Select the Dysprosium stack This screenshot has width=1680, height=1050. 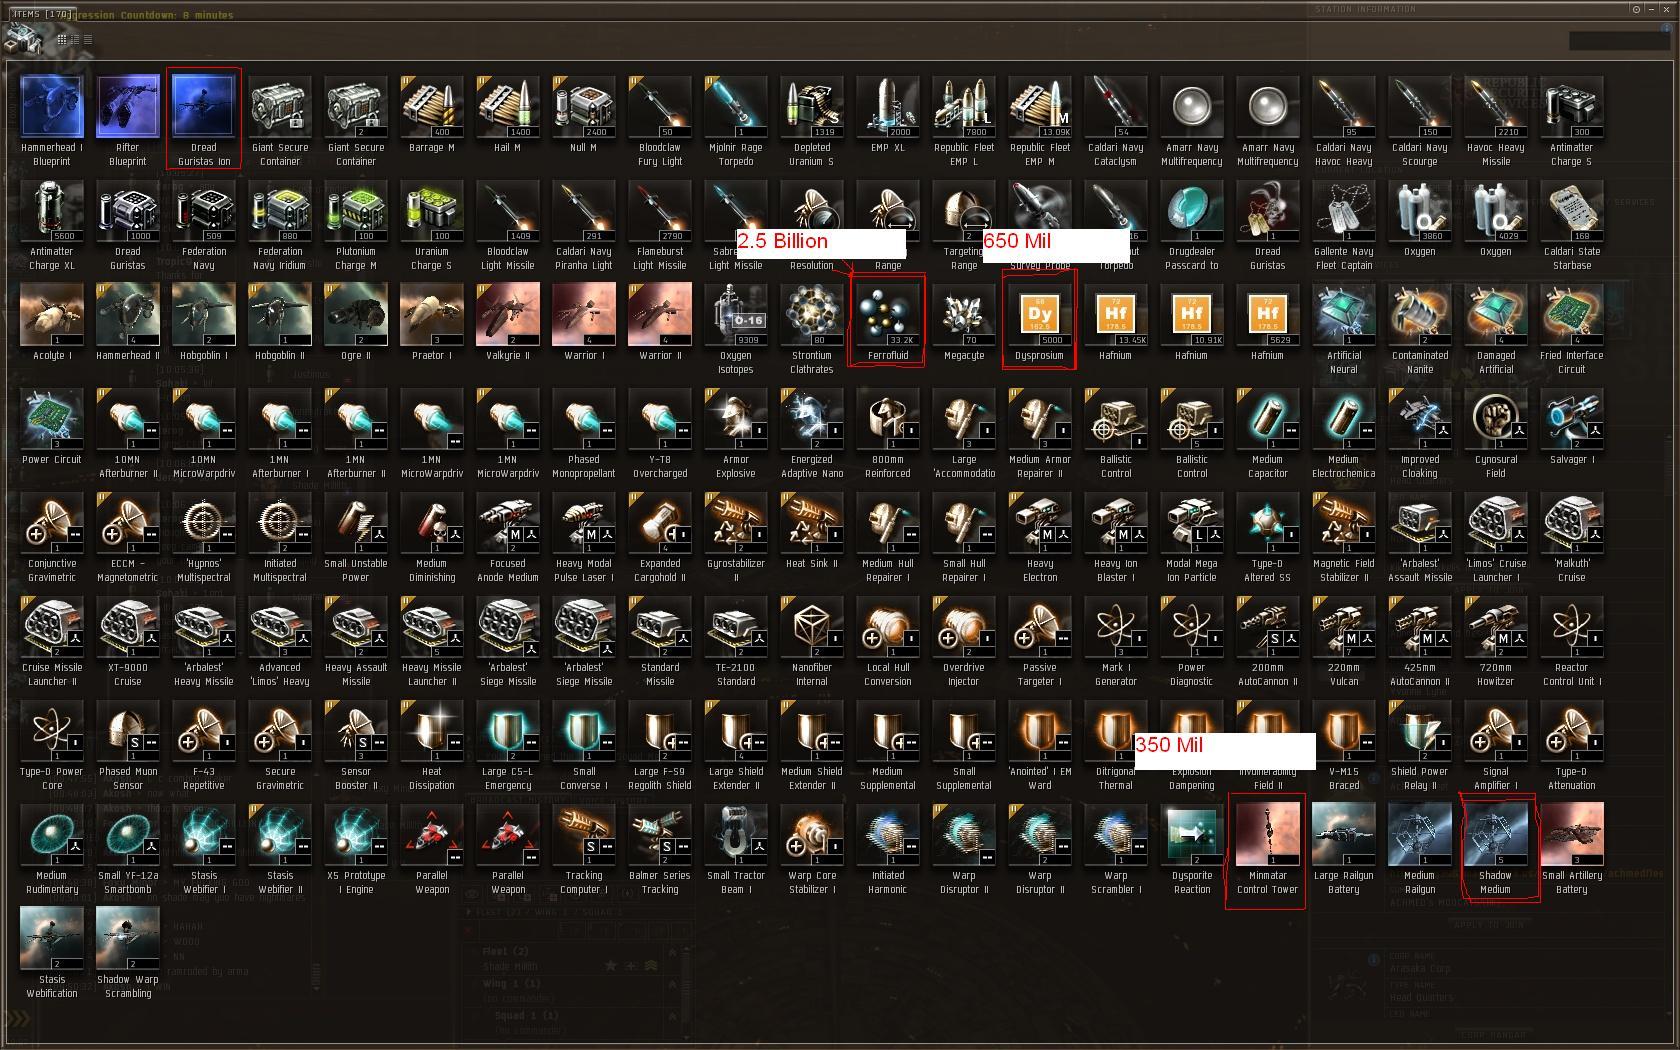click(x=1040, y=321)
